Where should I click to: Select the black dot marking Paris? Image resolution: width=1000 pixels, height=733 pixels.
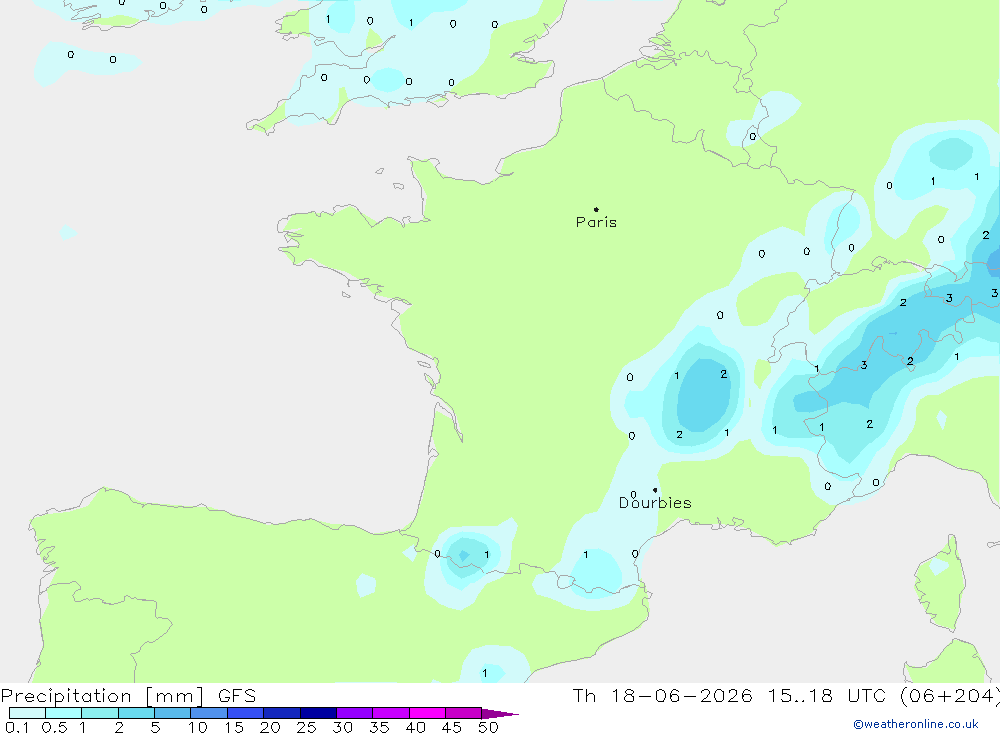click(x=596, y=209)
